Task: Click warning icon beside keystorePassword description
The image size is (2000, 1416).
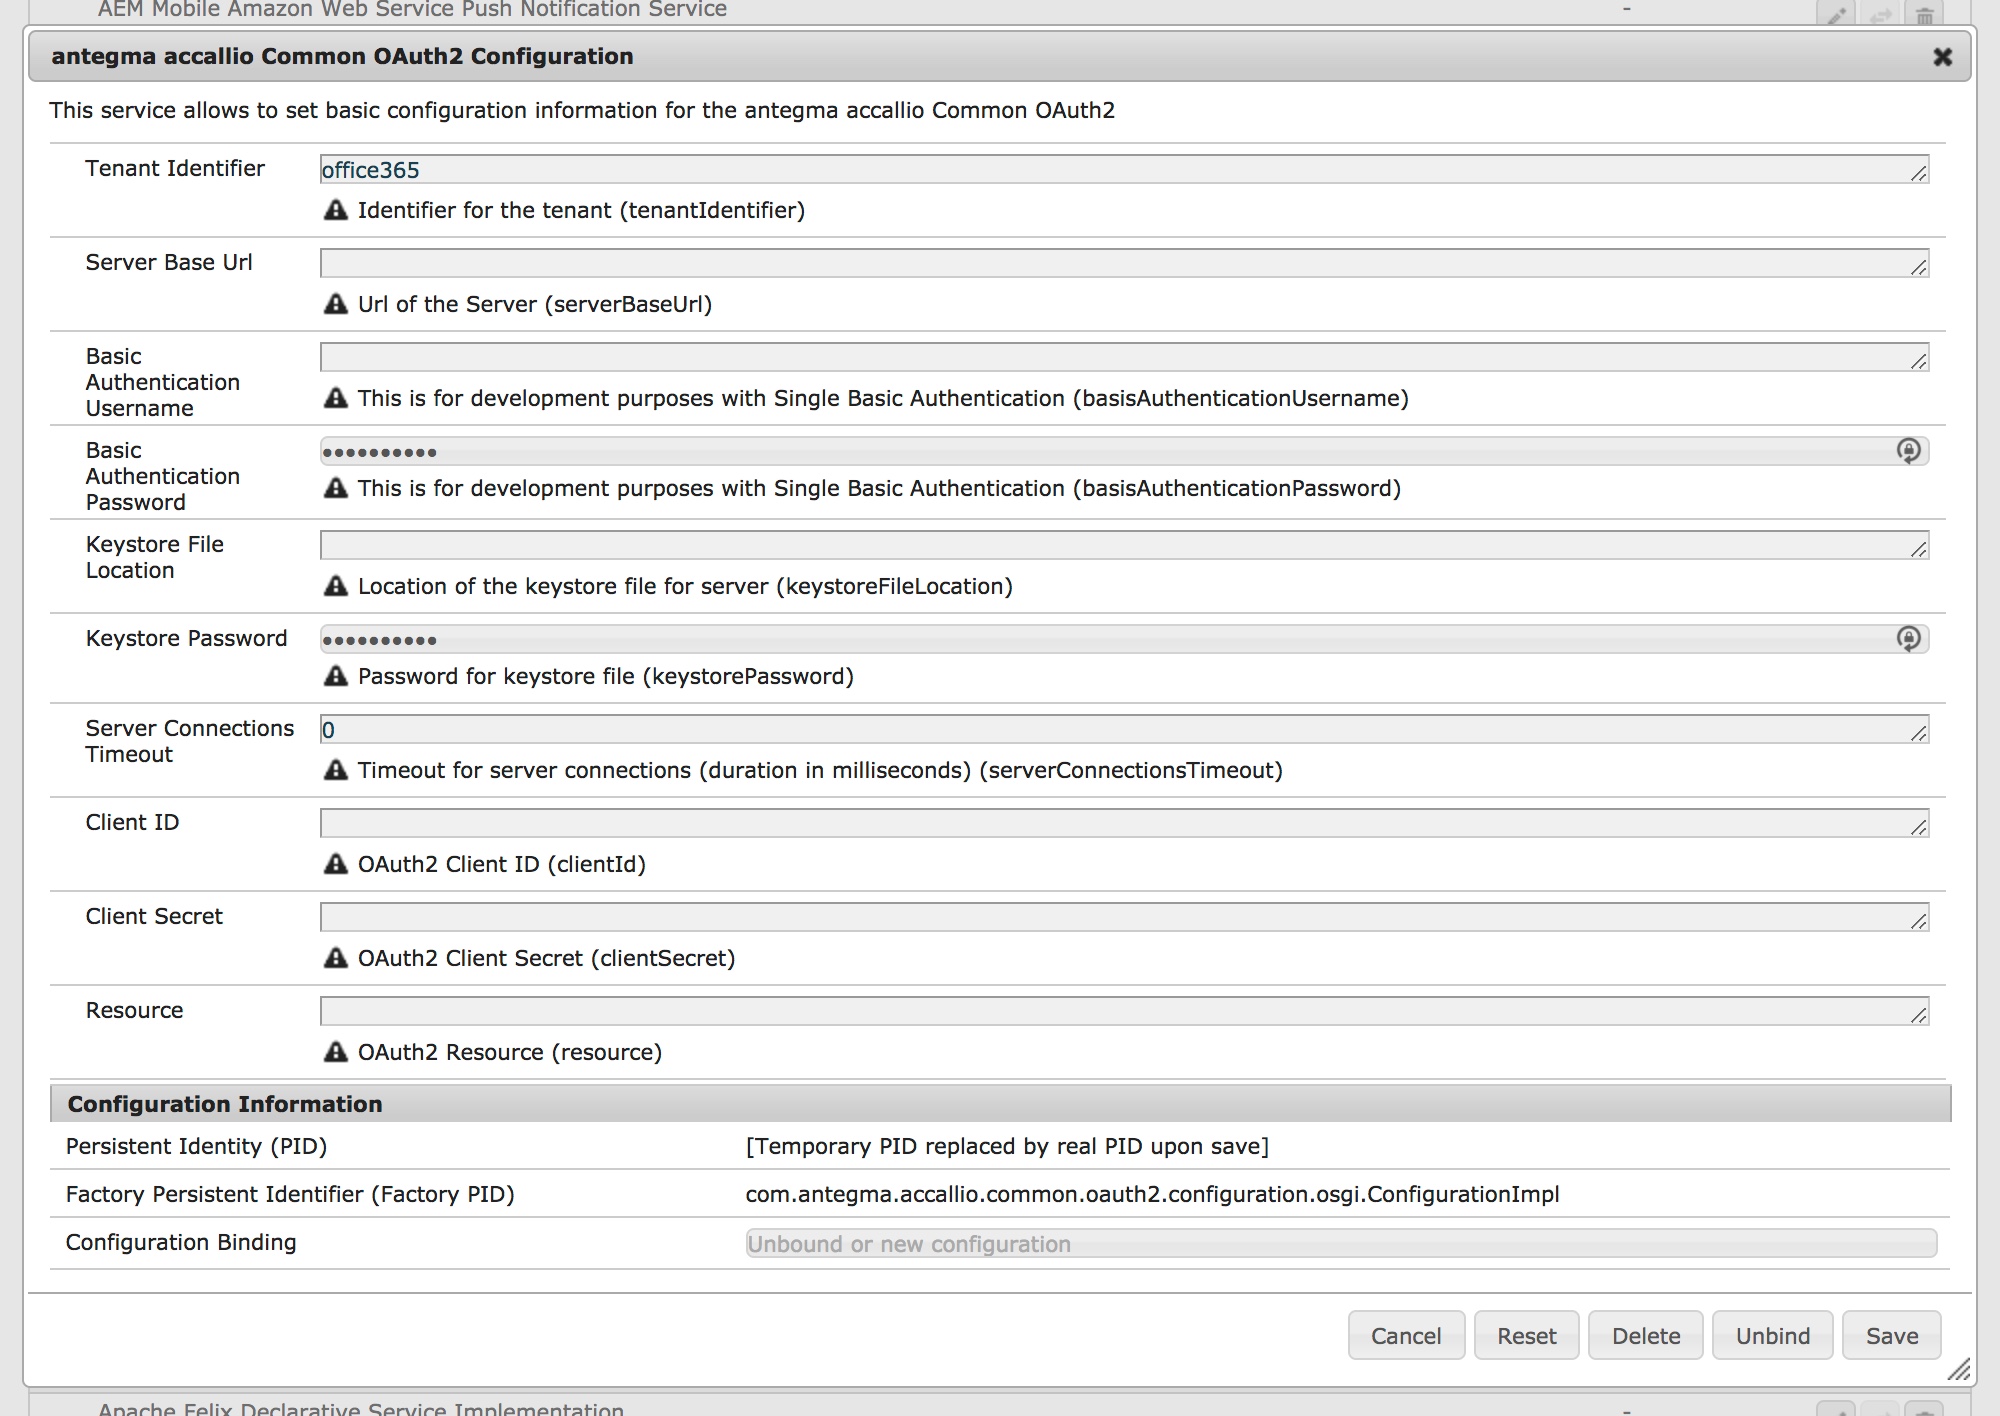Action: point(336,676)
